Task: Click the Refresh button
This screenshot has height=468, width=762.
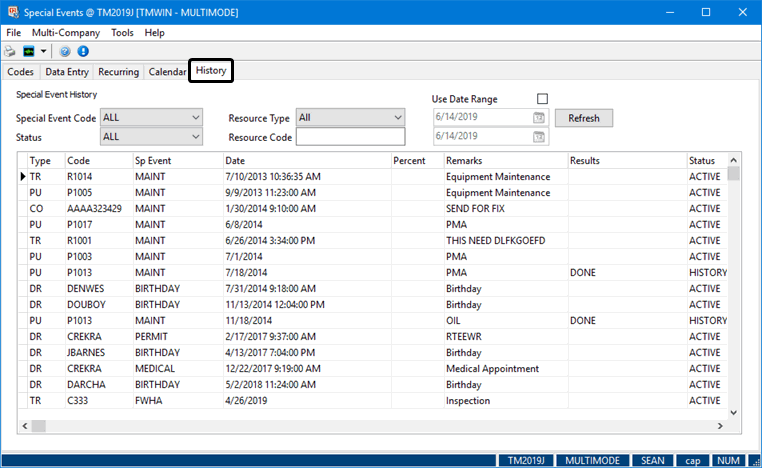Action: click(x=583, y=118)
